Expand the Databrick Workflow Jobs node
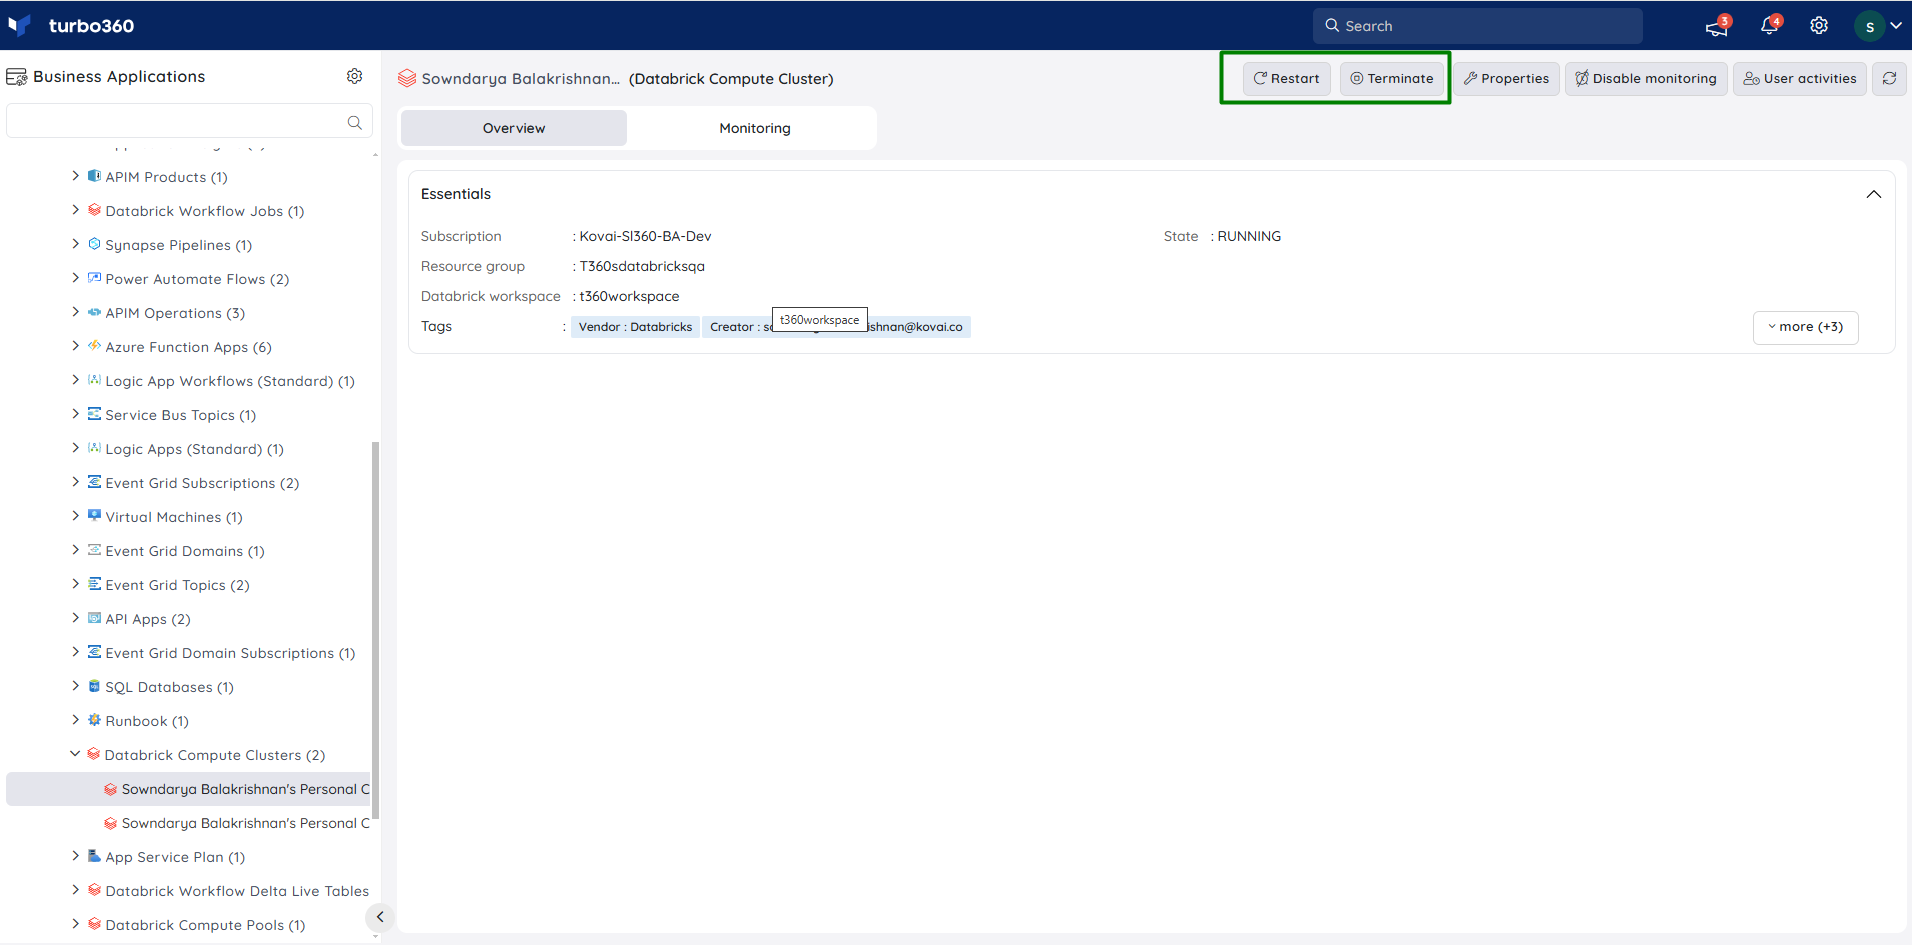 (75, 210)
